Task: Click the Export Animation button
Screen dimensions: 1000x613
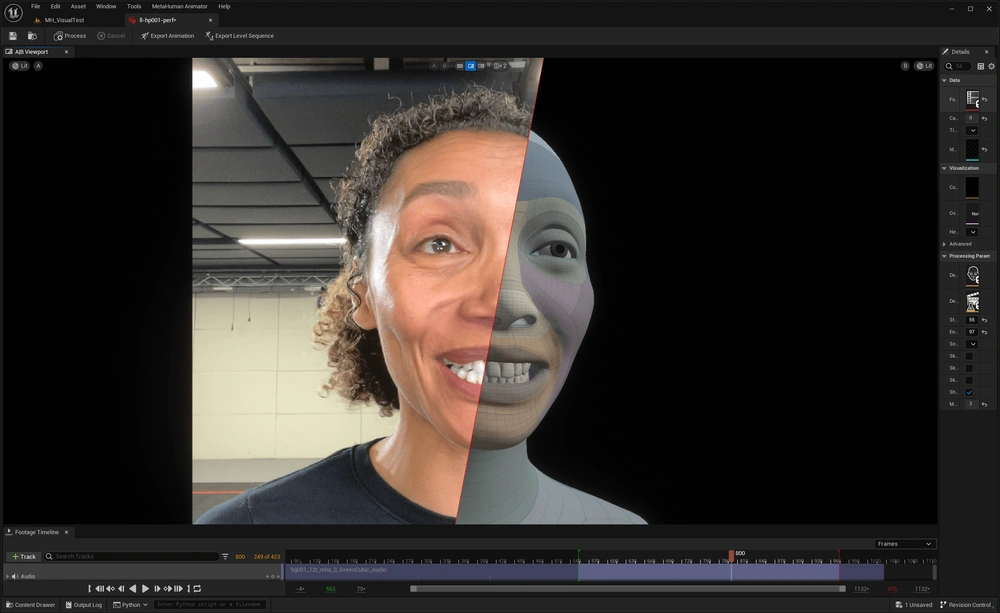Action: [167, 36]
